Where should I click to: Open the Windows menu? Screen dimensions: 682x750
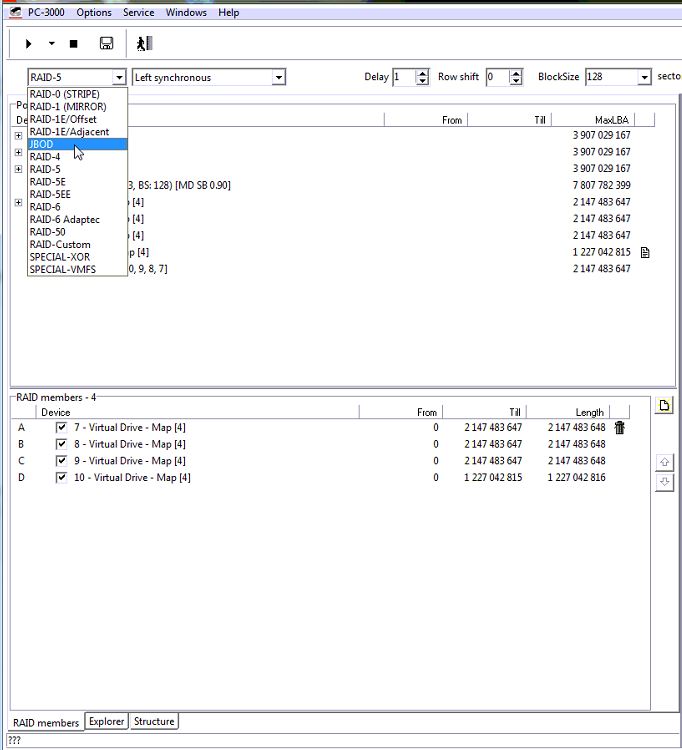[x=186, y=12]
